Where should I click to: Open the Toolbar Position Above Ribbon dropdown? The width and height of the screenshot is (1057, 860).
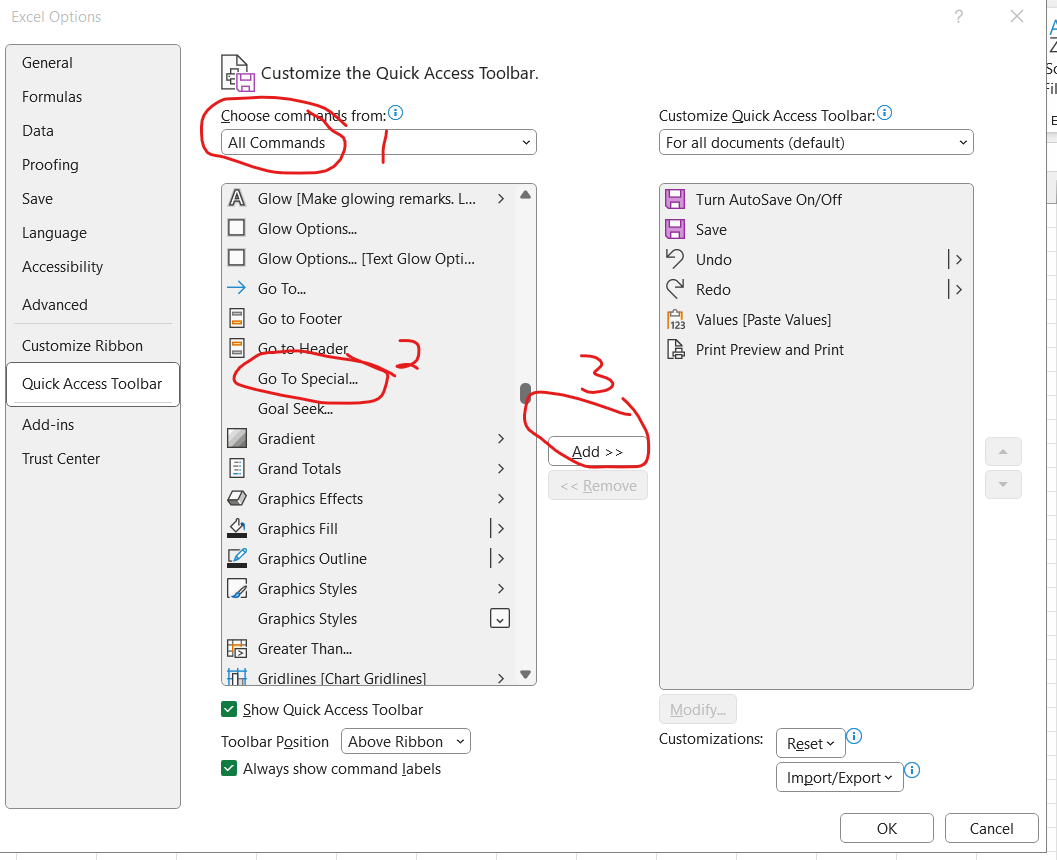point(405,741)
